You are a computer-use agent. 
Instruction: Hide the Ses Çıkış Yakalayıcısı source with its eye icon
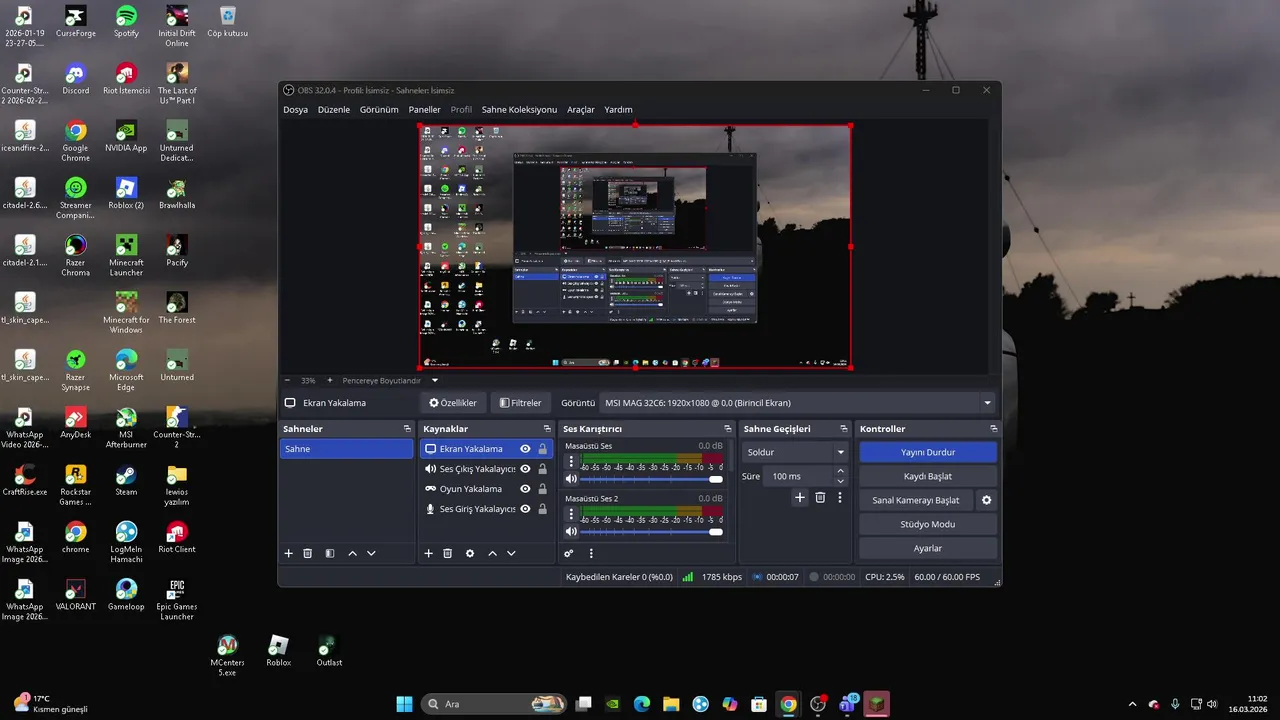pos(525,469)
